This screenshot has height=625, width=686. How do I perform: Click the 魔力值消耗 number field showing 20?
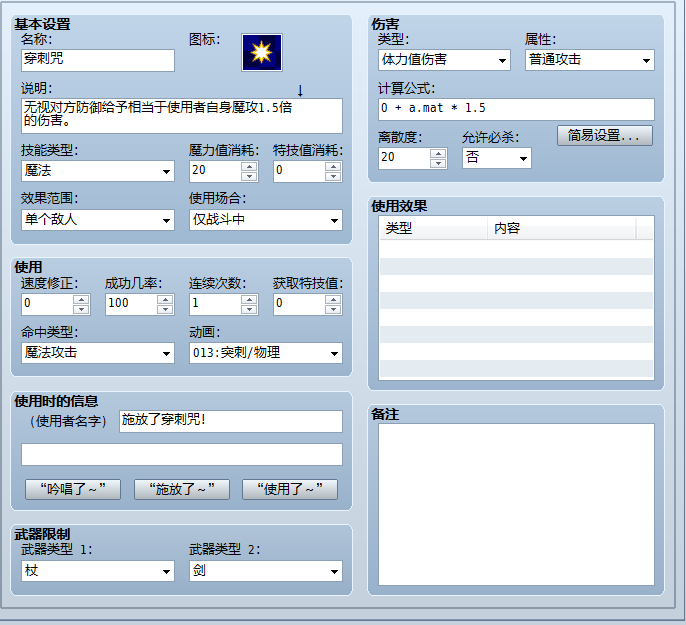click(215, 171)
